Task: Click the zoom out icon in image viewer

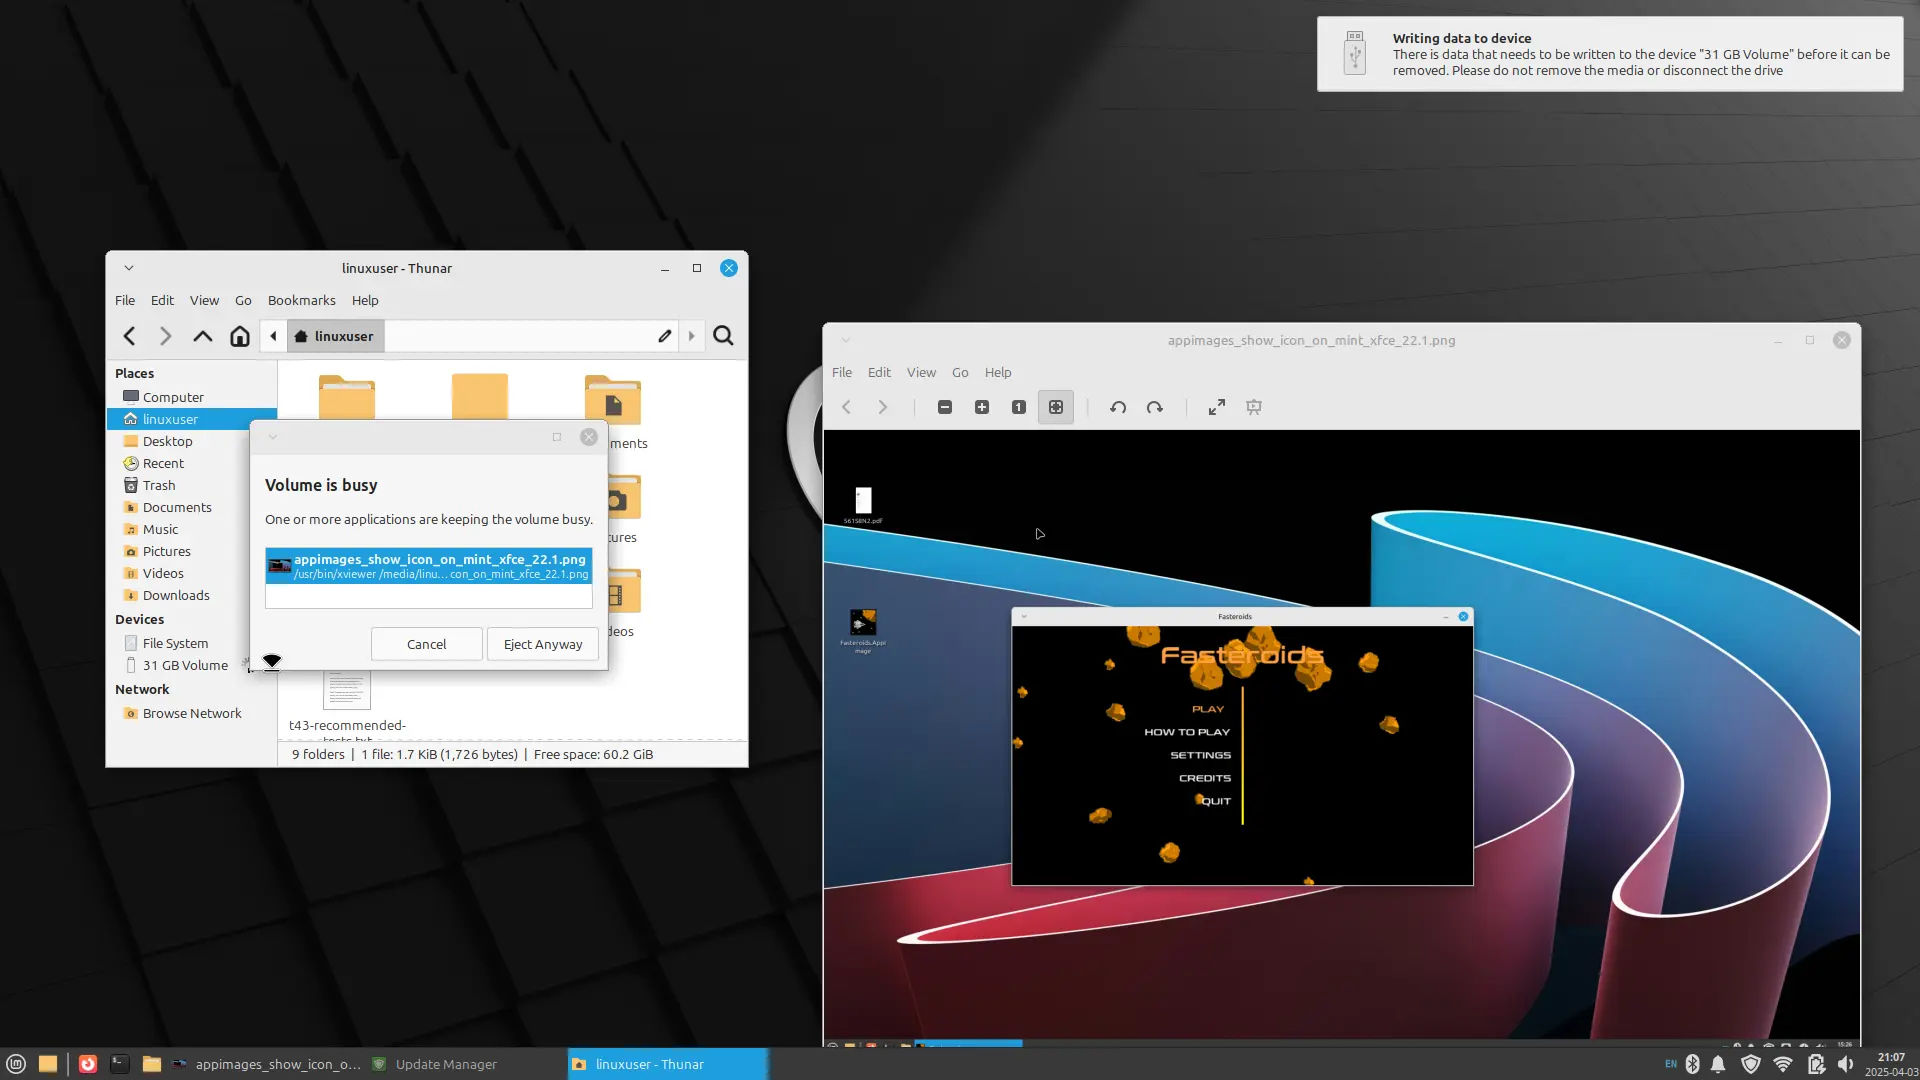Action: [x=944, y=407]
